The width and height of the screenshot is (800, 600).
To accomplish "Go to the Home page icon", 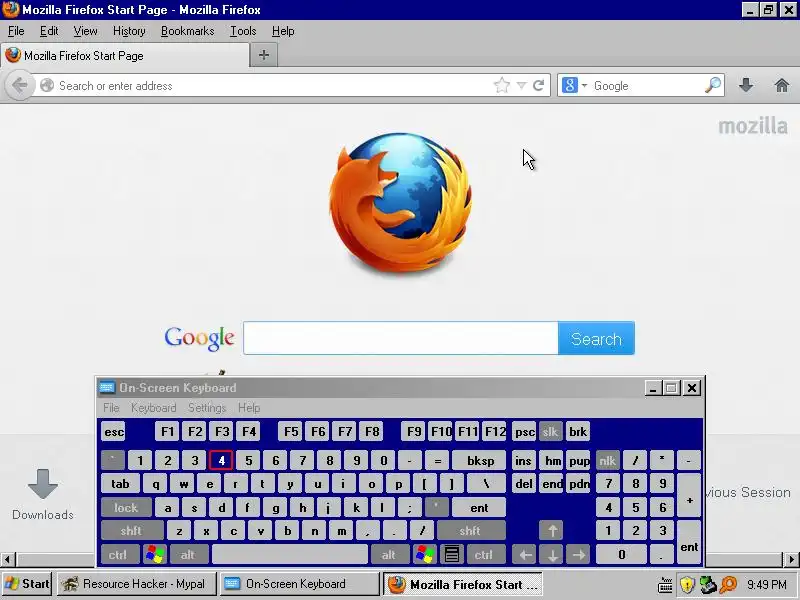I will [x=782, y=85].
